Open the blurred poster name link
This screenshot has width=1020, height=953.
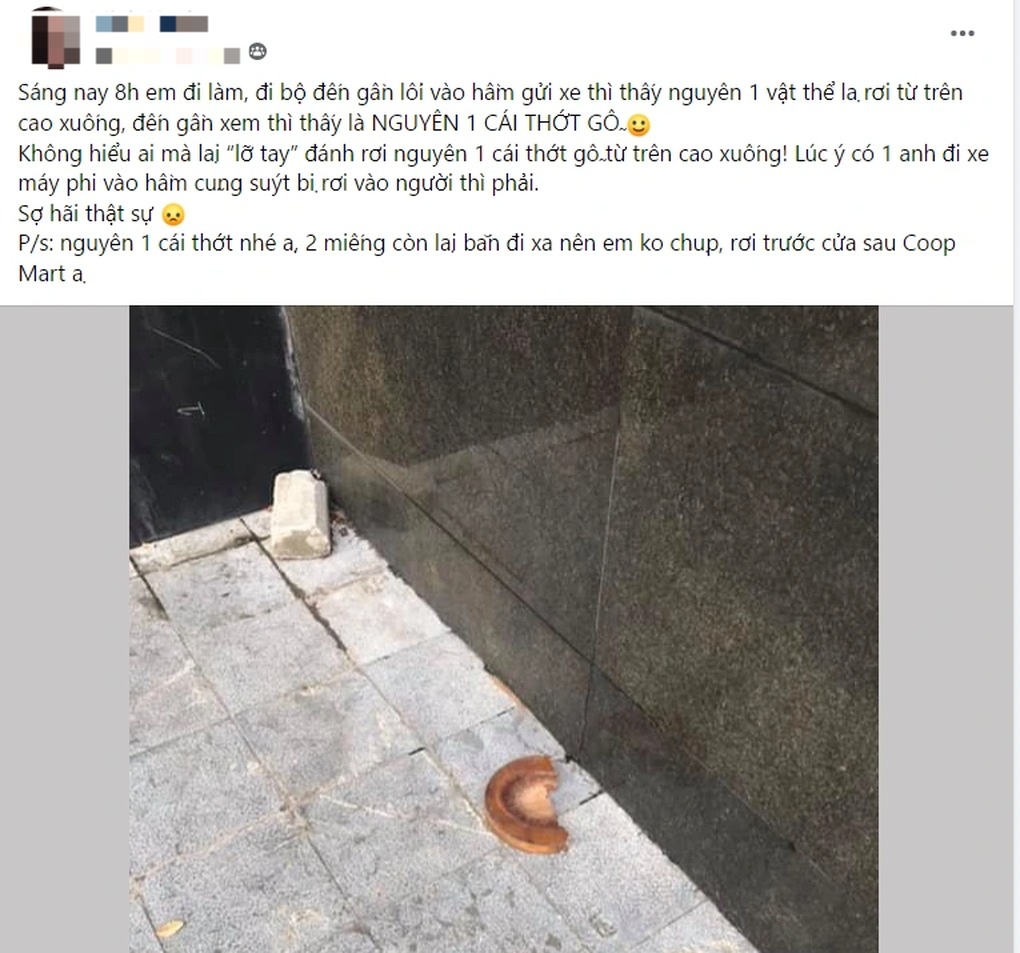152,24
